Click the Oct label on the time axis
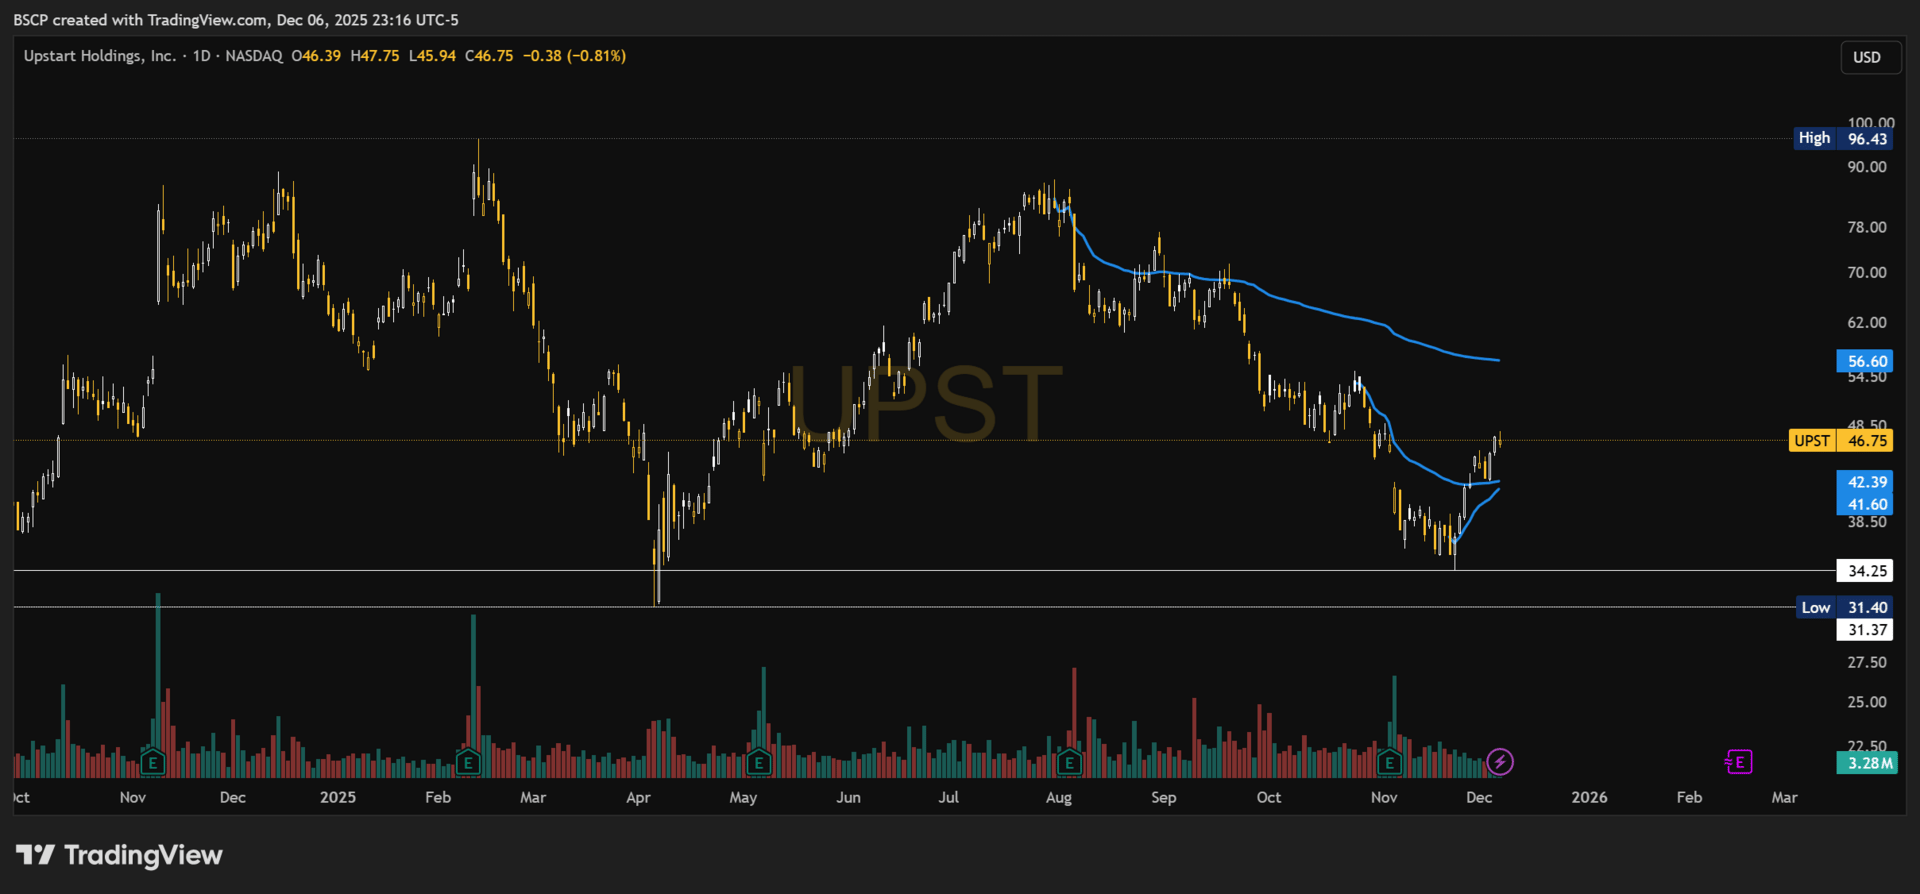1920x894 pixels. (x=1269, y=797)
